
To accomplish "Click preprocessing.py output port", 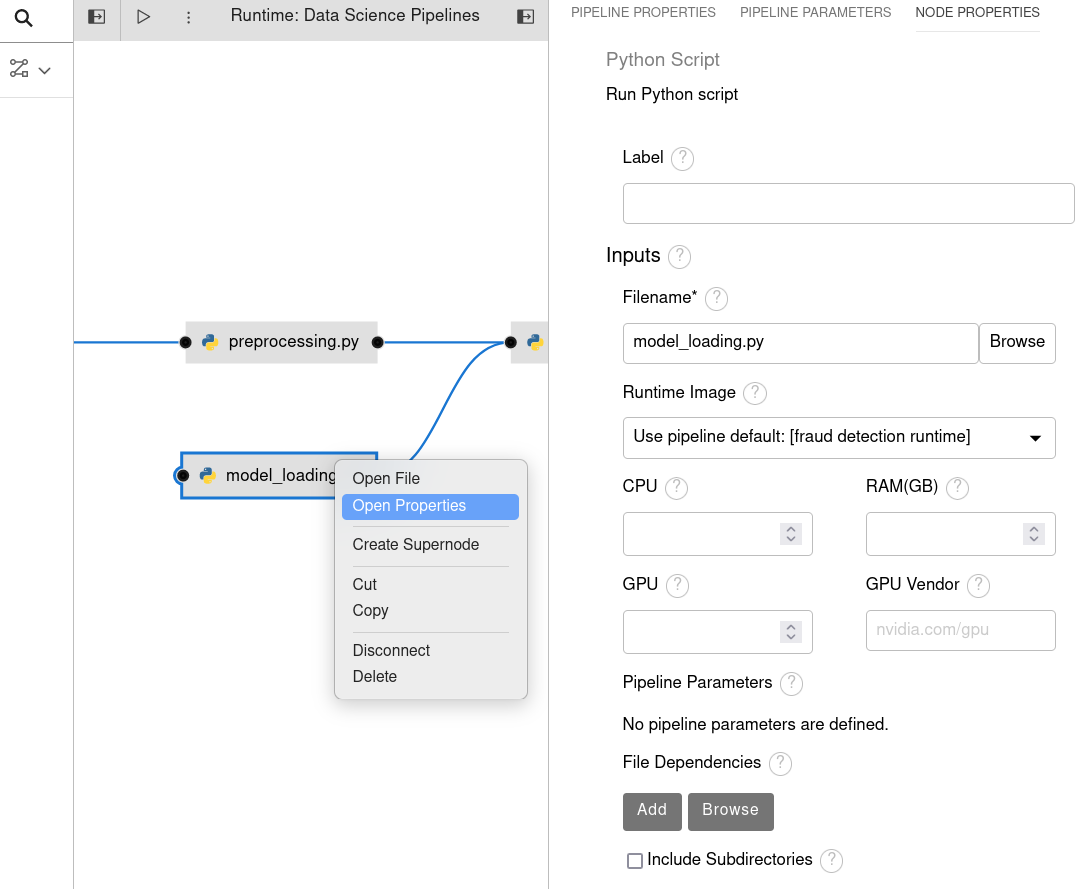I will 378,342.
